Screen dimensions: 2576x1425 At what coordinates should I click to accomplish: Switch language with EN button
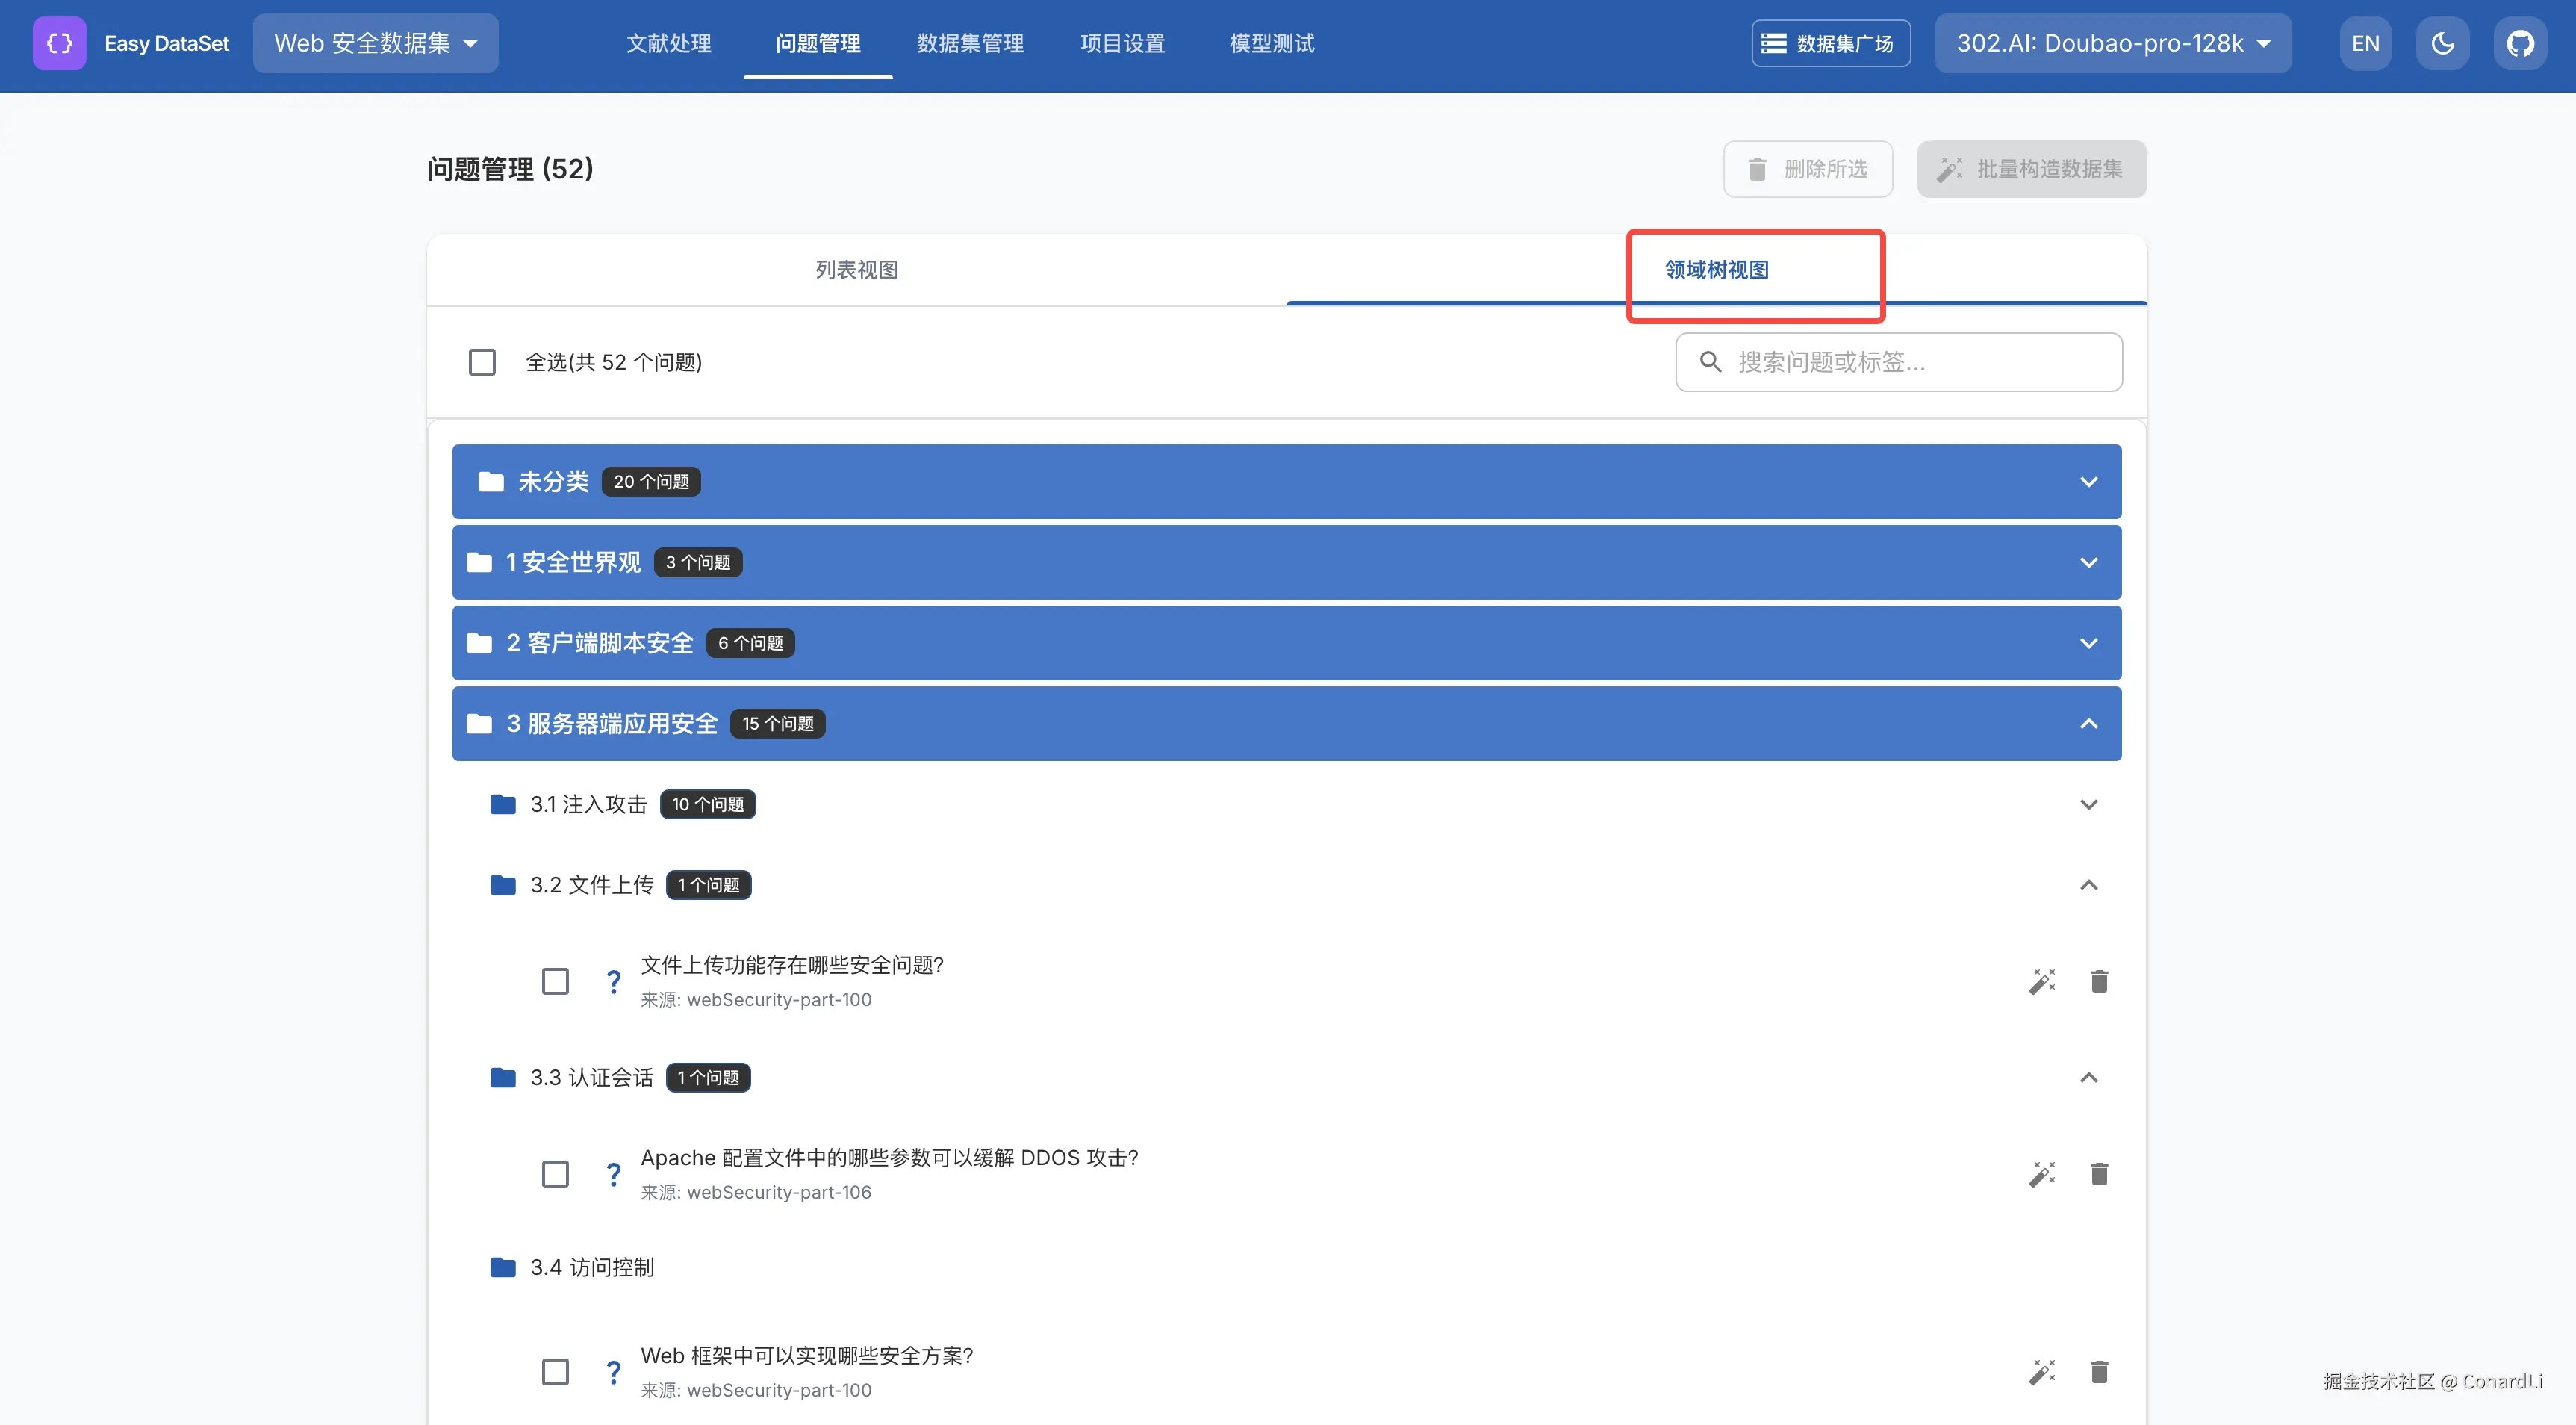[2365, 43]
